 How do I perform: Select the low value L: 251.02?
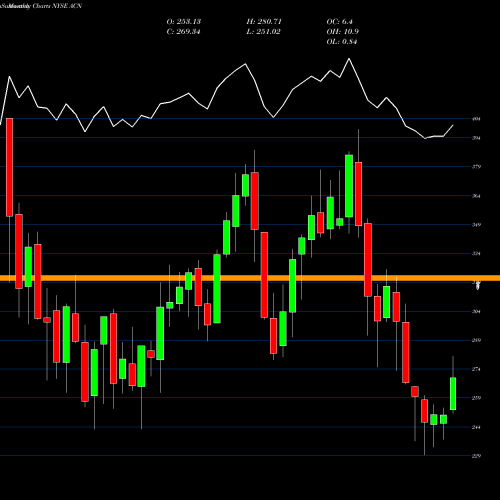(263, 32)
